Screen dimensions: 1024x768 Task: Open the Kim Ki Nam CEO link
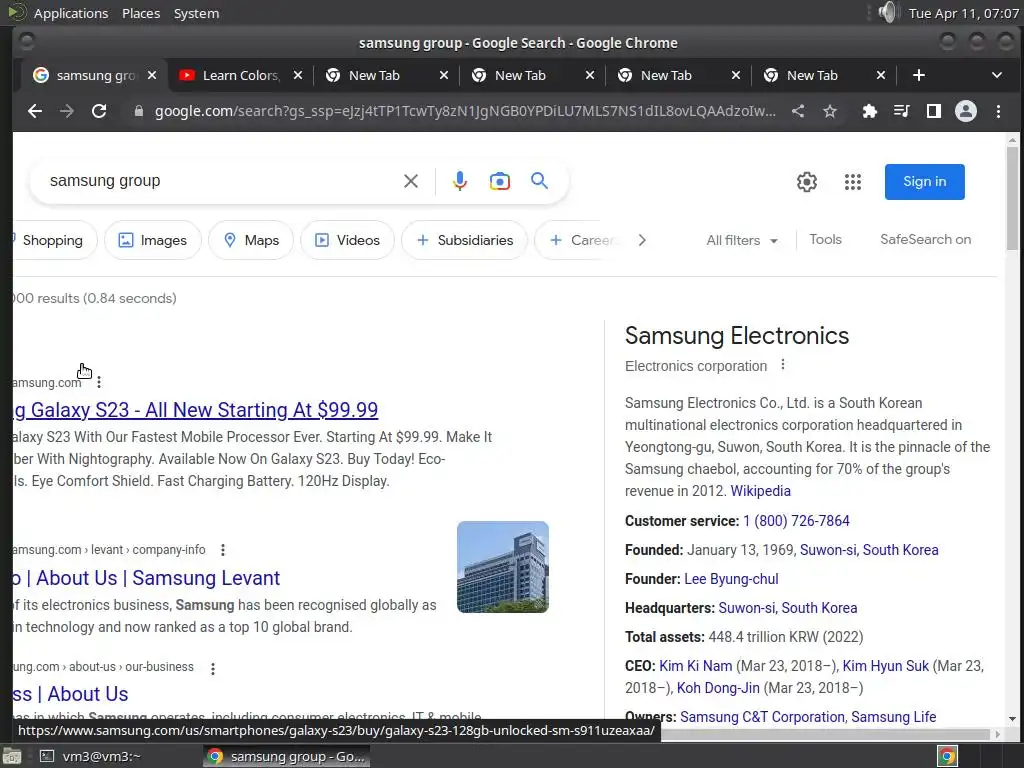pyautogui.click(x=696, y=666)
